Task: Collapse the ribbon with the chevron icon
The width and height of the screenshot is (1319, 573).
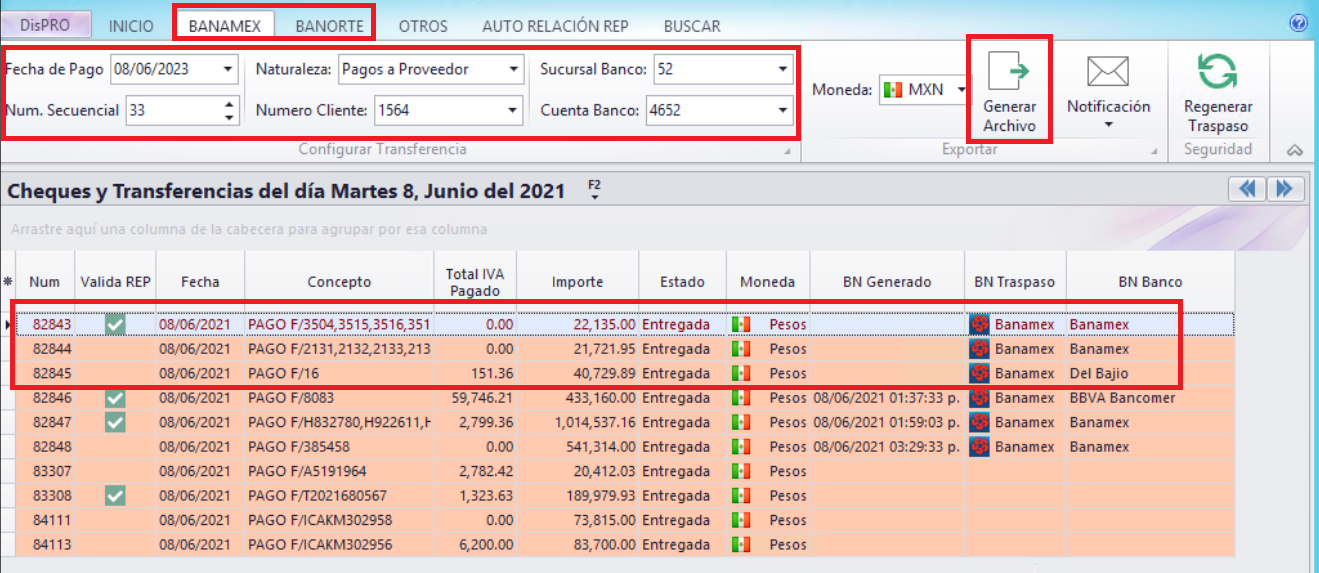Action: click(x=1294, y=150)
